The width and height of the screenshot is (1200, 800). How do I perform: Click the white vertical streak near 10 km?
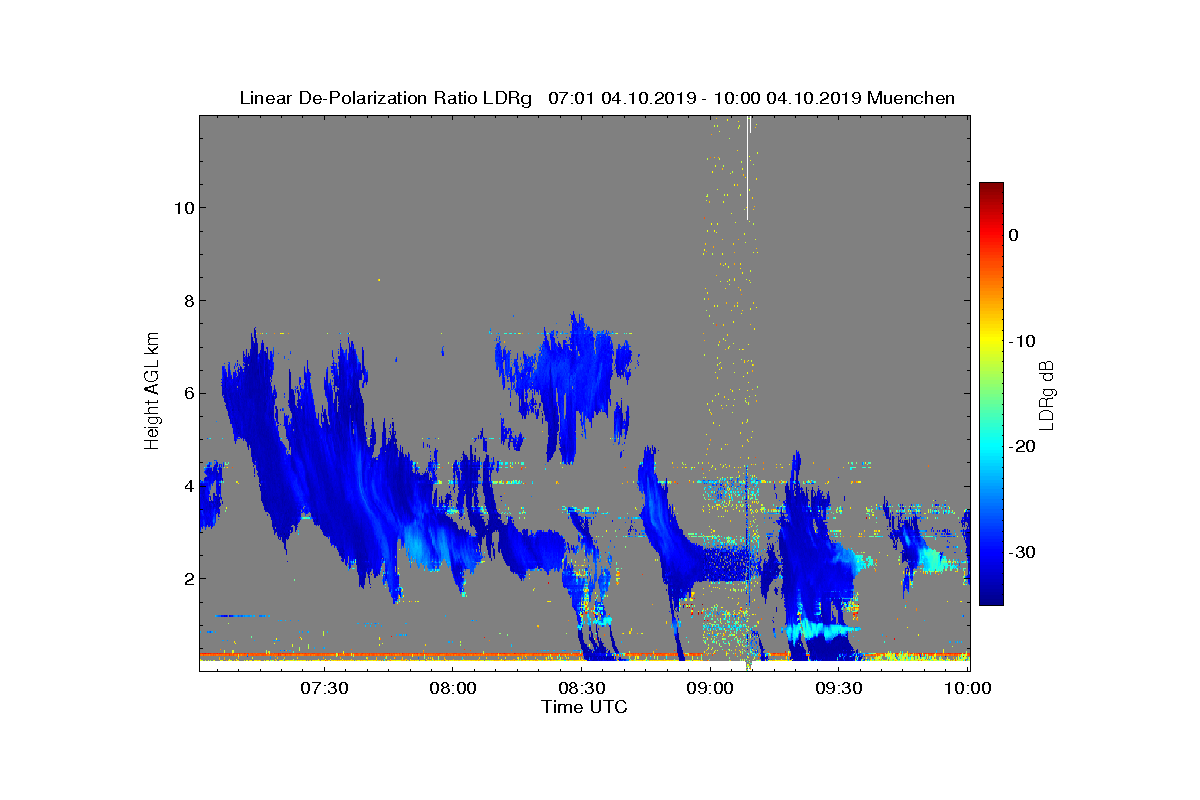(x=748, y=168)
